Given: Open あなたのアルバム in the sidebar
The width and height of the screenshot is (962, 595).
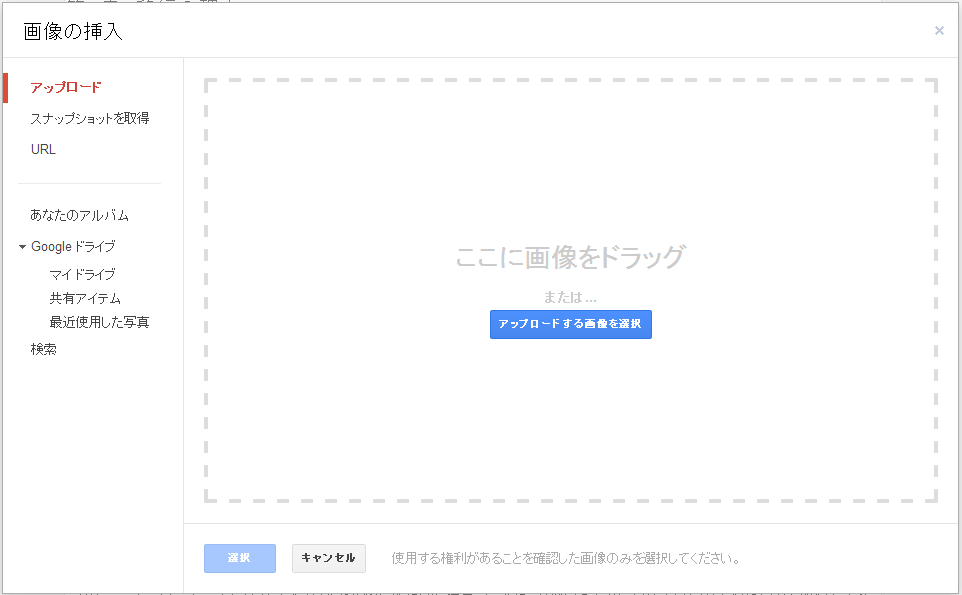Looking at the screenshot, I should [79, 215].
